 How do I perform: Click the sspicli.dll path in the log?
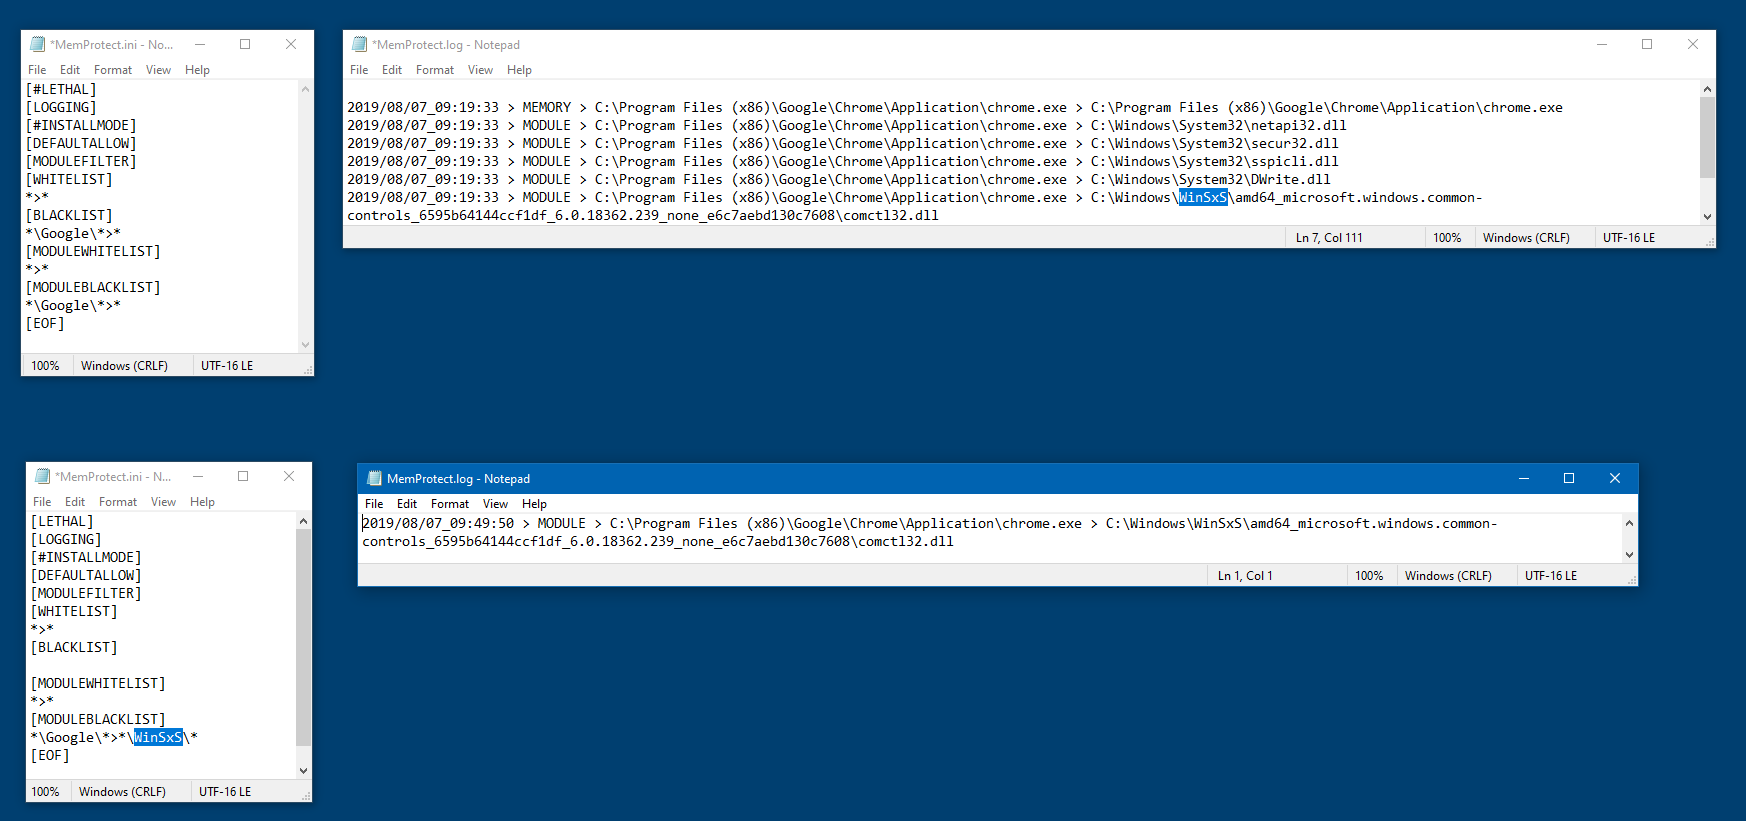[x=1214, y=161]
